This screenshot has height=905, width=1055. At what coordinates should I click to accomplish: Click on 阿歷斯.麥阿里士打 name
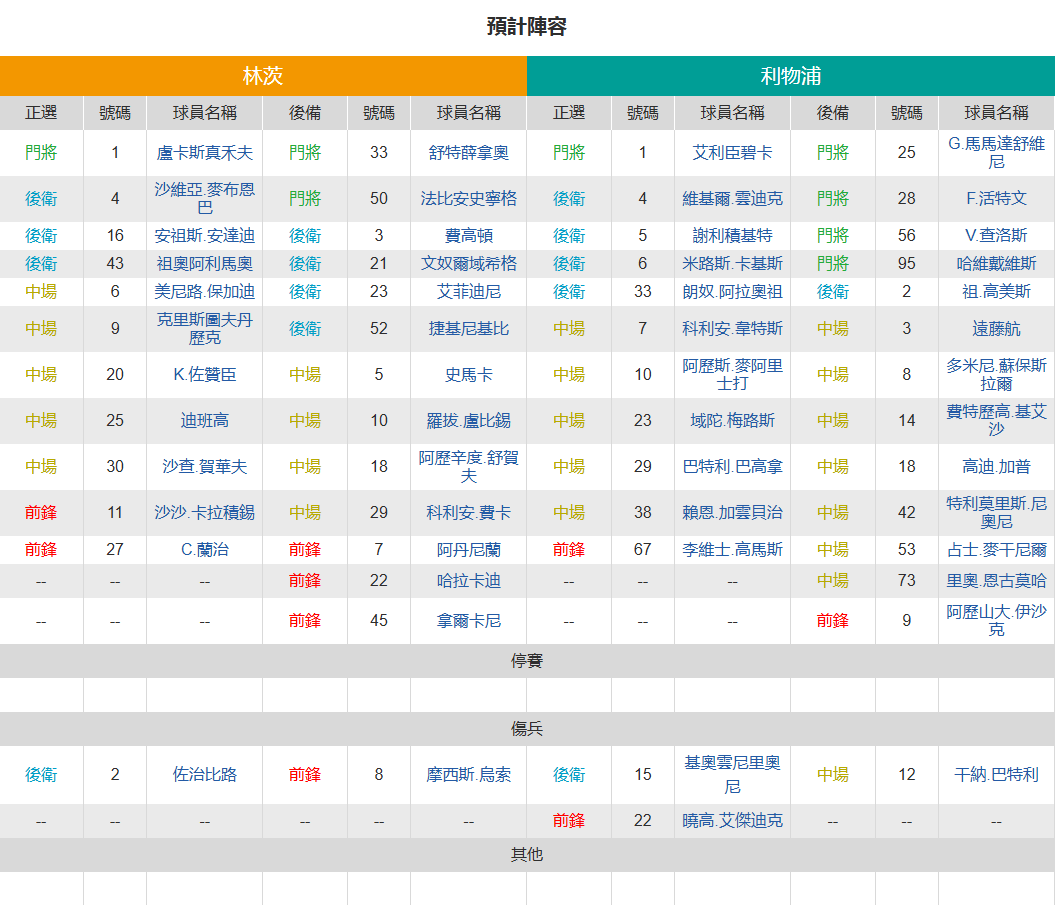pos(732,374)
